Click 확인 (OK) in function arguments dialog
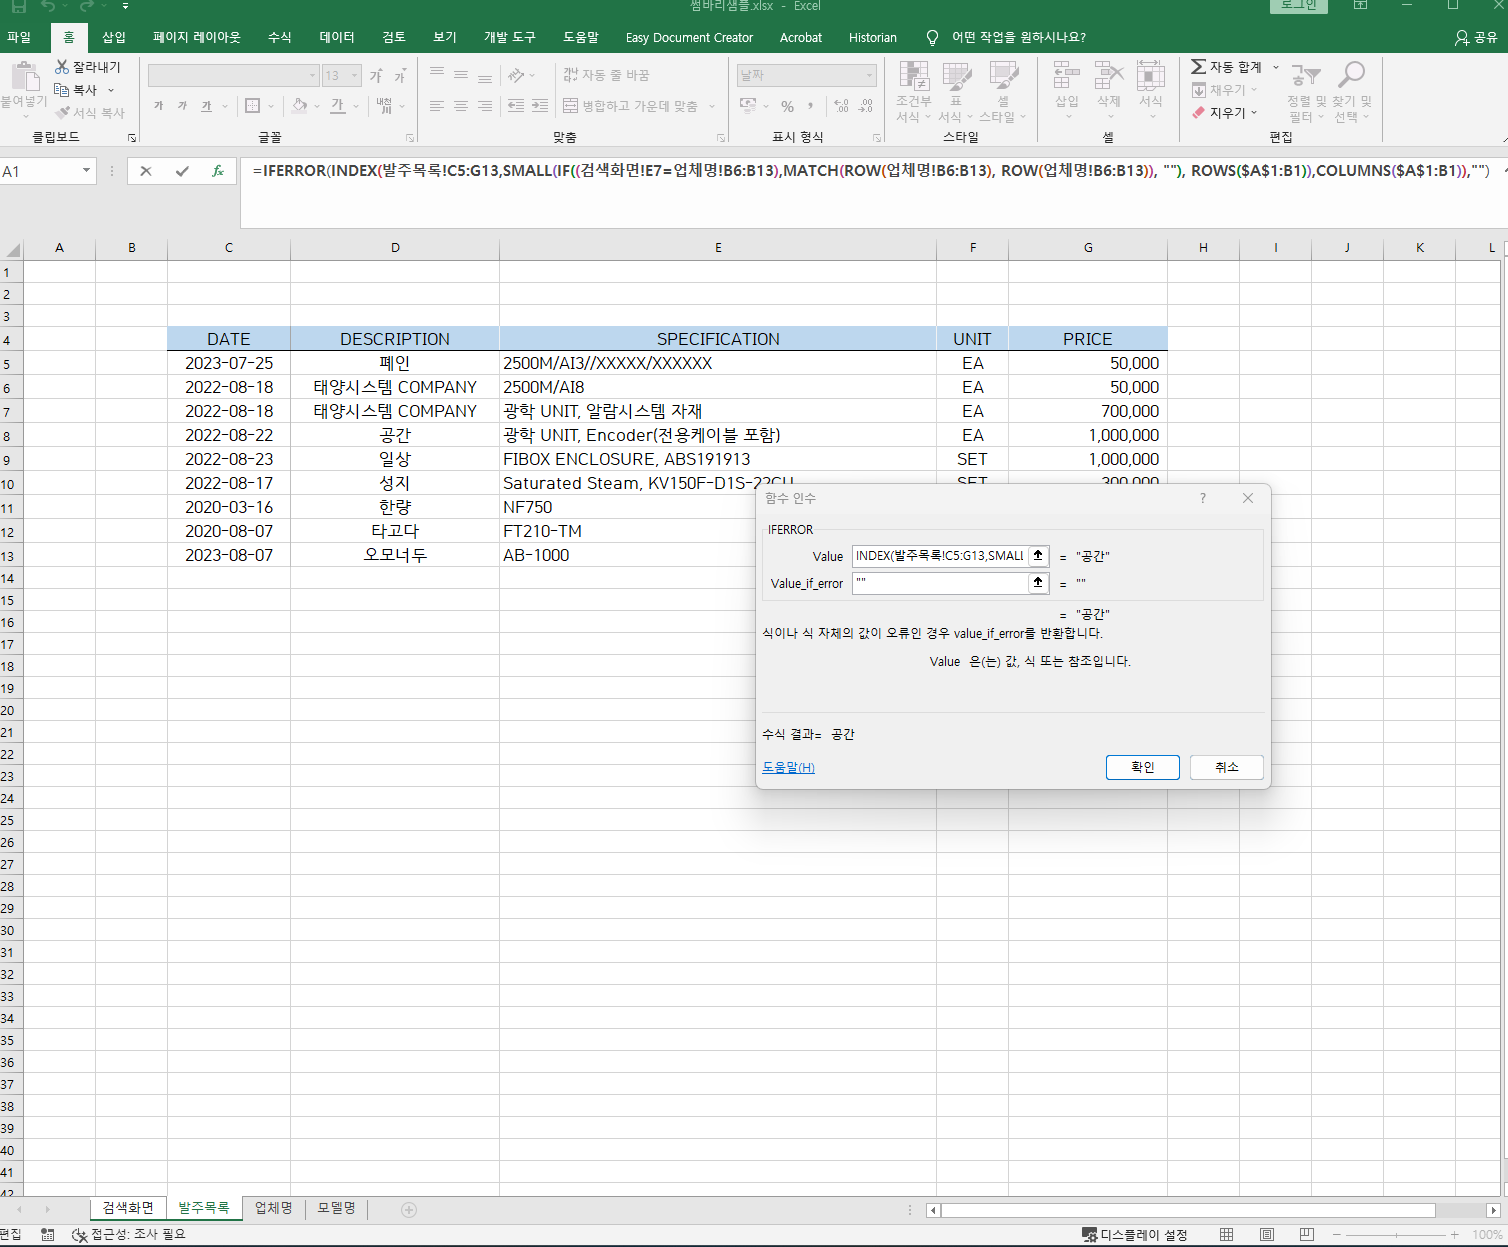Viewport: 1508px width, 1247px height. 1142,767
